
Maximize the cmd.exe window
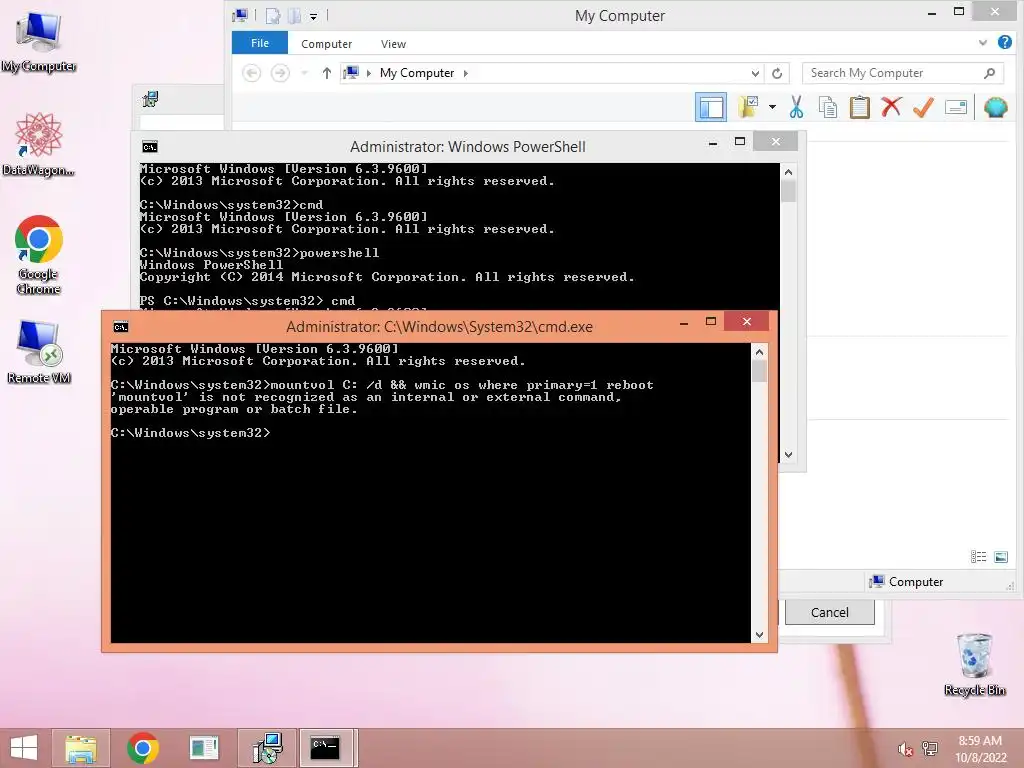(x=711, y=321)
